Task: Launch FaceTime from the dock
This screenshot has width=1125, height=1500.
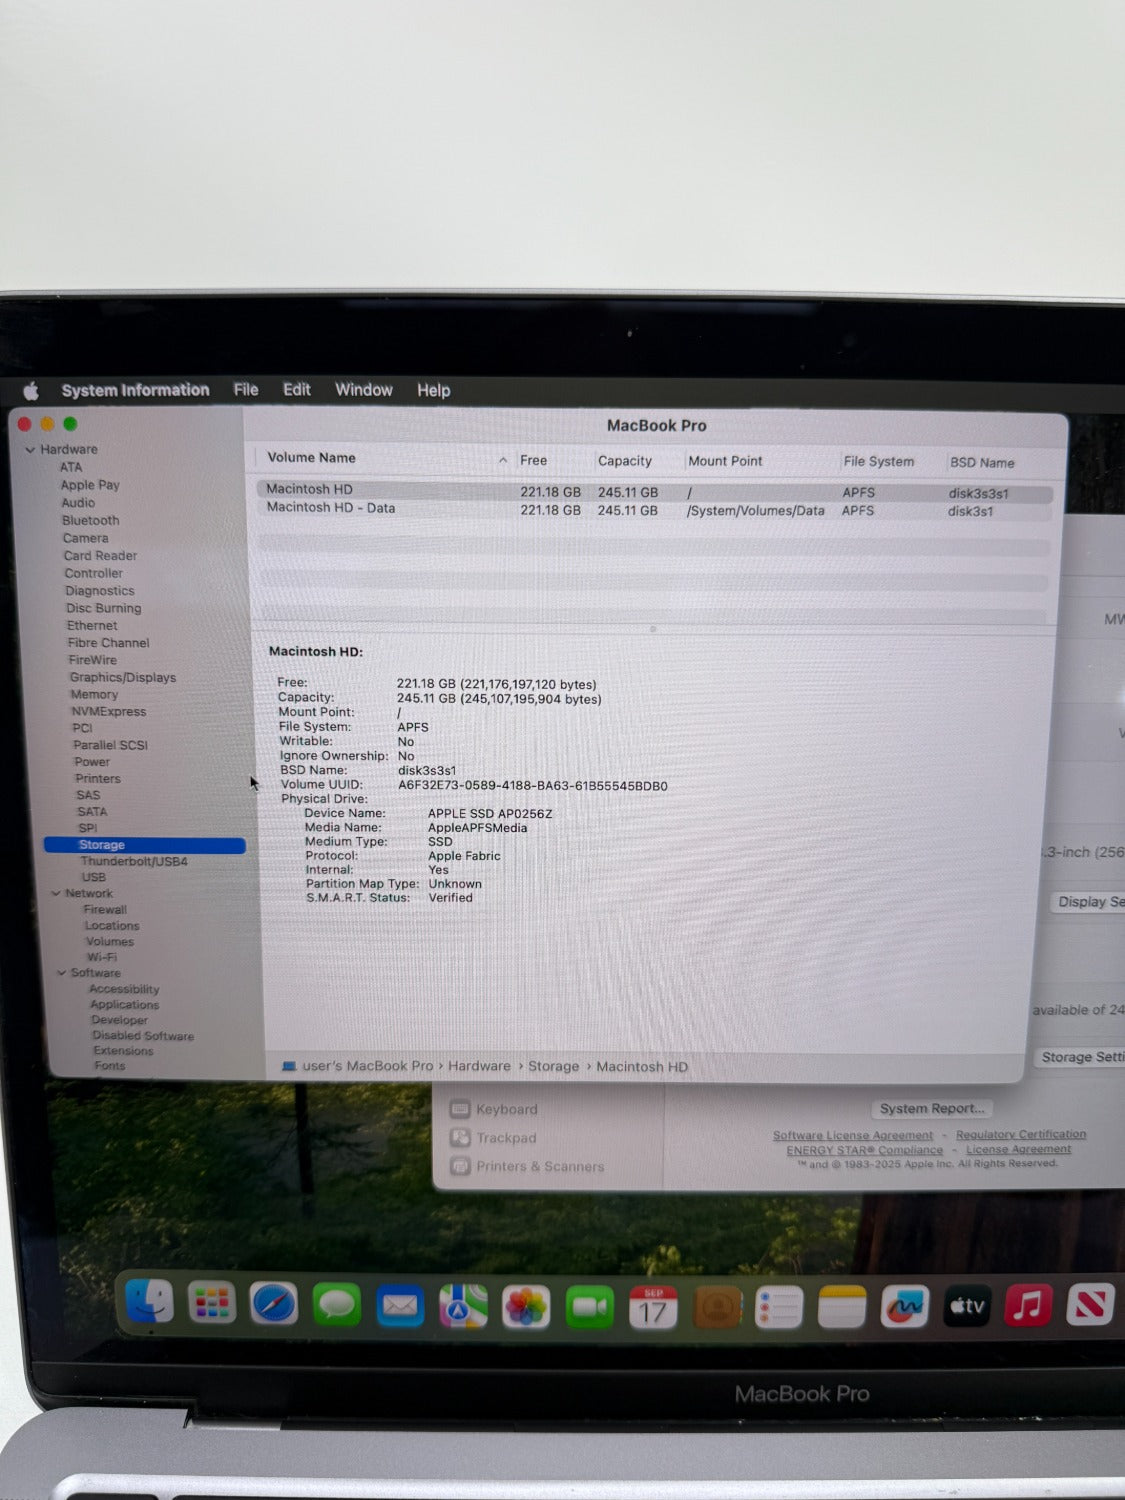Action: tap(590, 1308)
